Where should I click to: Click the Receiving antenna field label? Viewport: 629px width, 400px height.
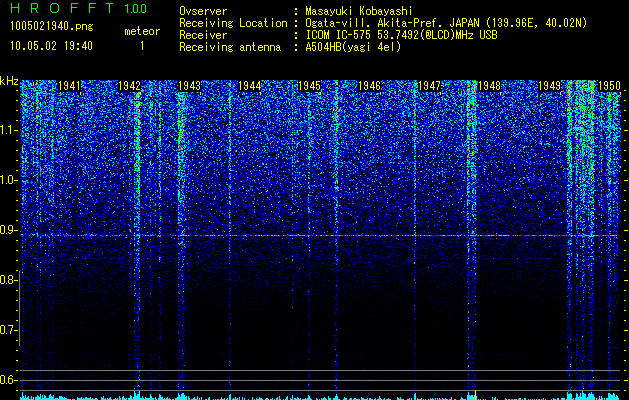coord(230,47)
